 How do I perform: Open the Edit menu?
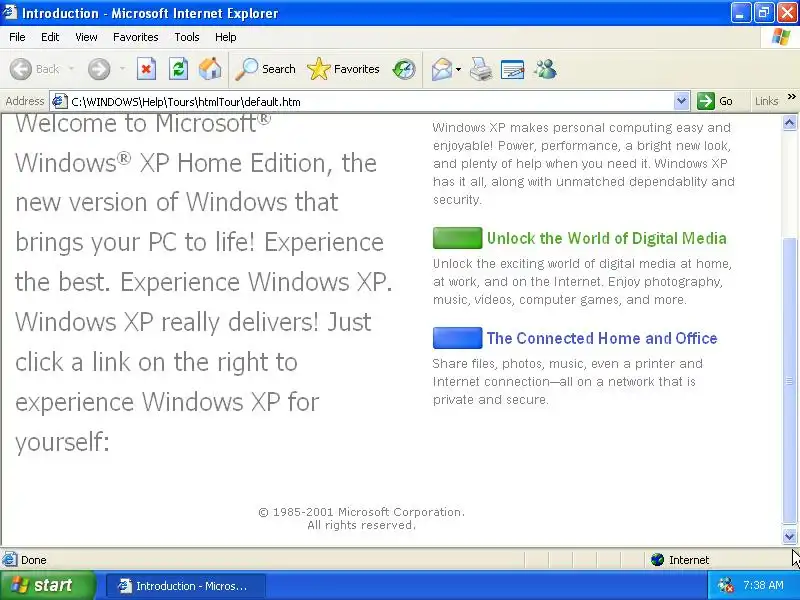tap(50, 37)
